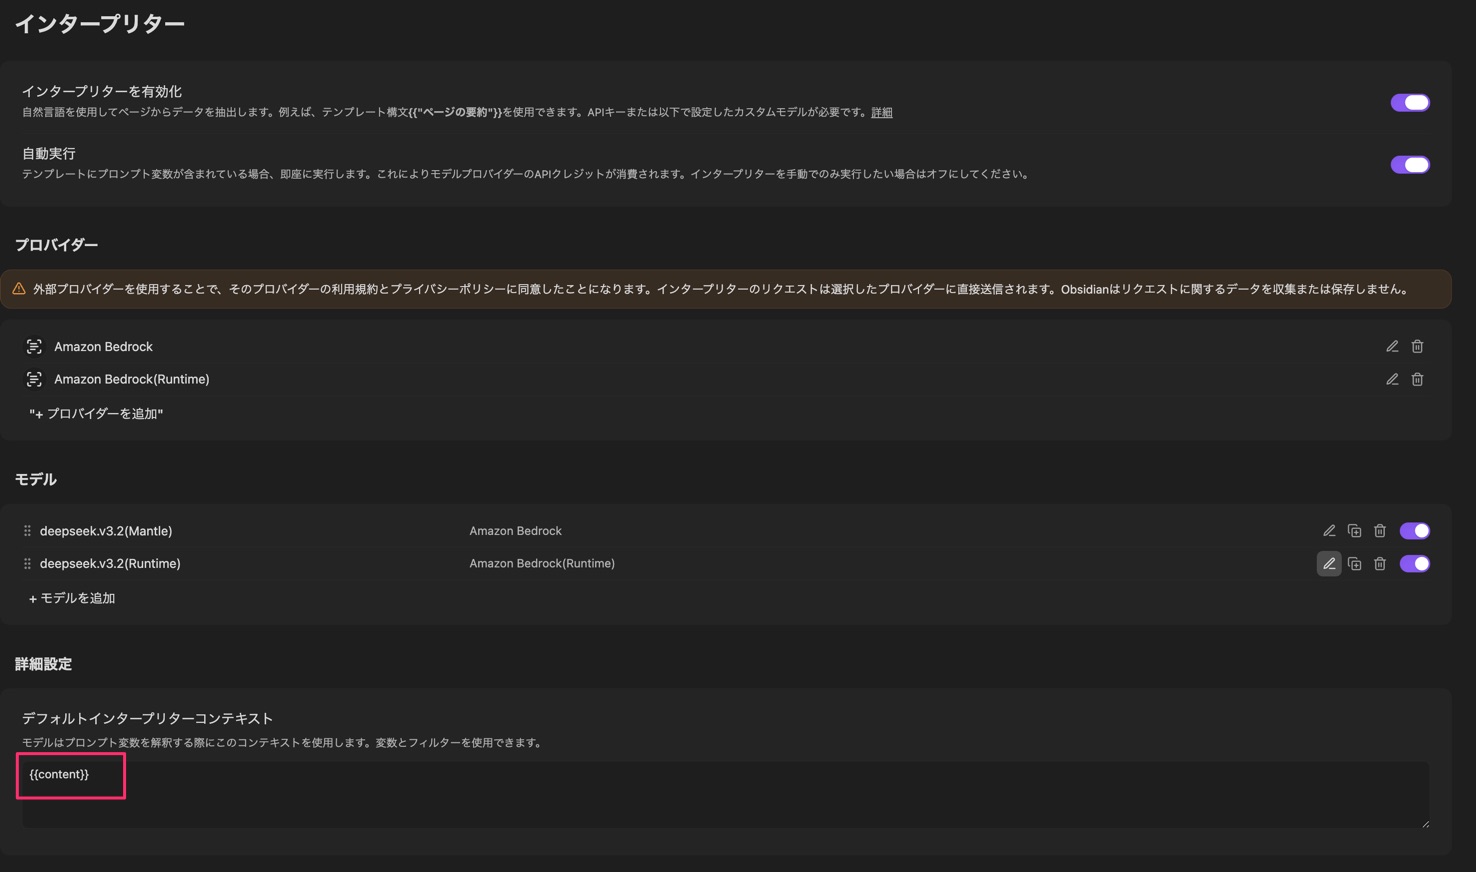Duplicate the deepseek.v3.2(Mantle) model

[x=1354, y=530]
